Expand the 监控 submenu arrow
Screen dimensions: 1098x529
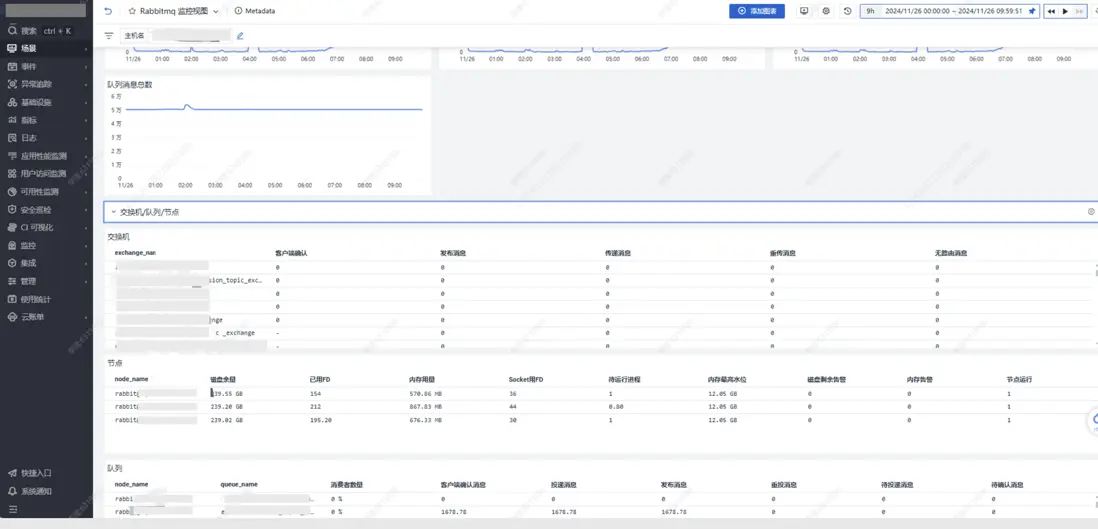86,245
